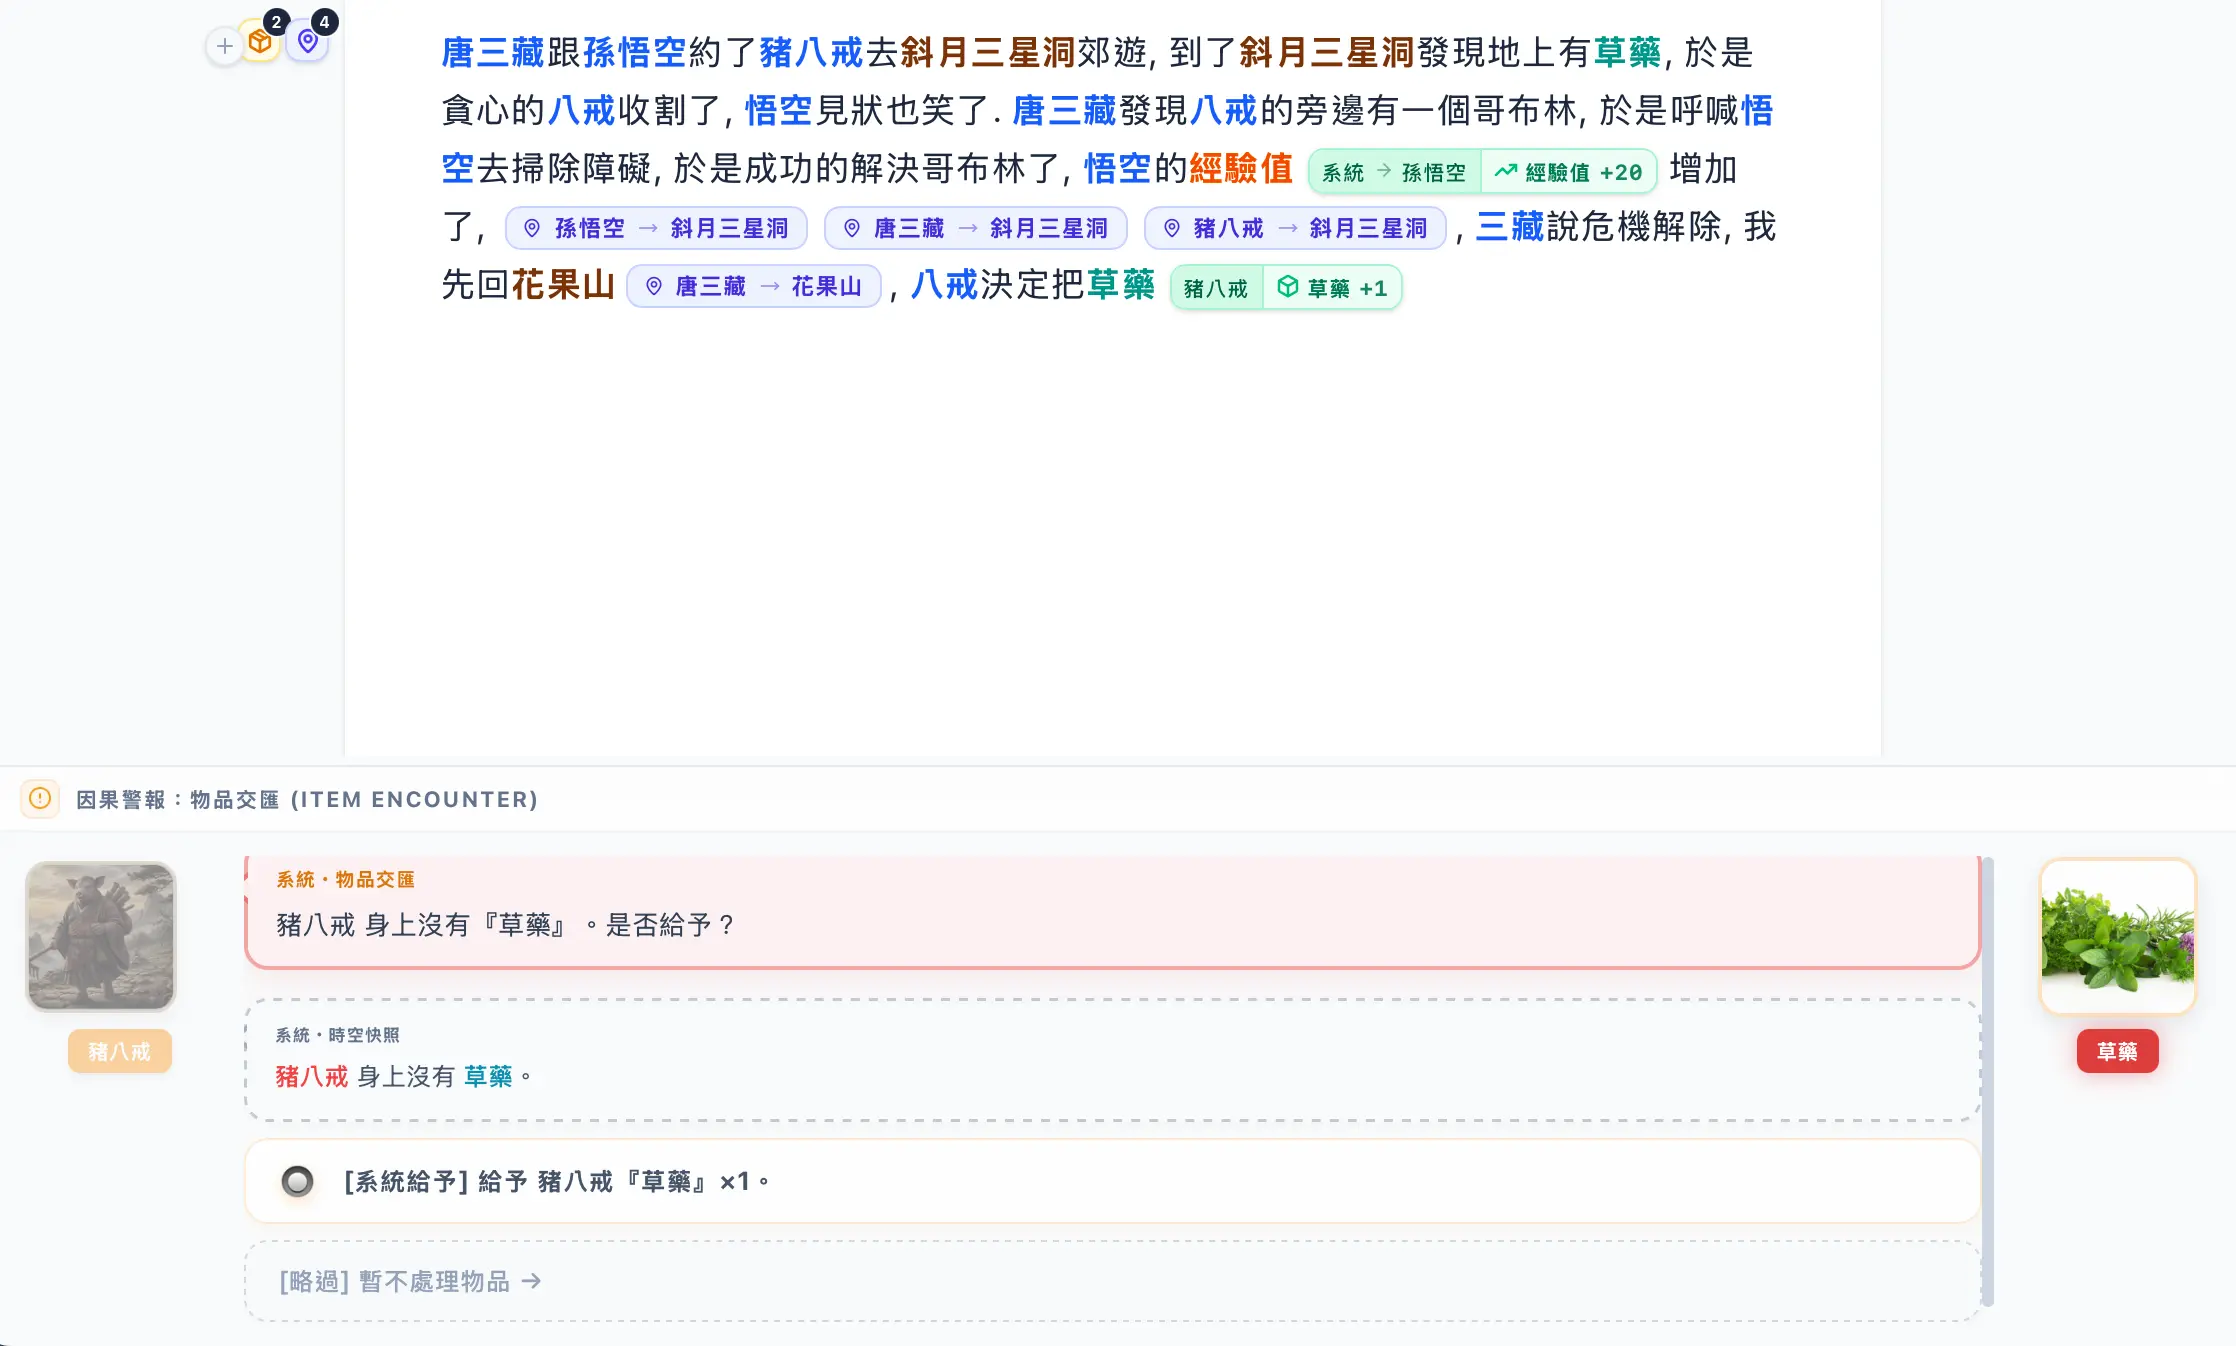Click 因果警報：物品交匯 header title
2236x1346 pixels.
point(307,799)
